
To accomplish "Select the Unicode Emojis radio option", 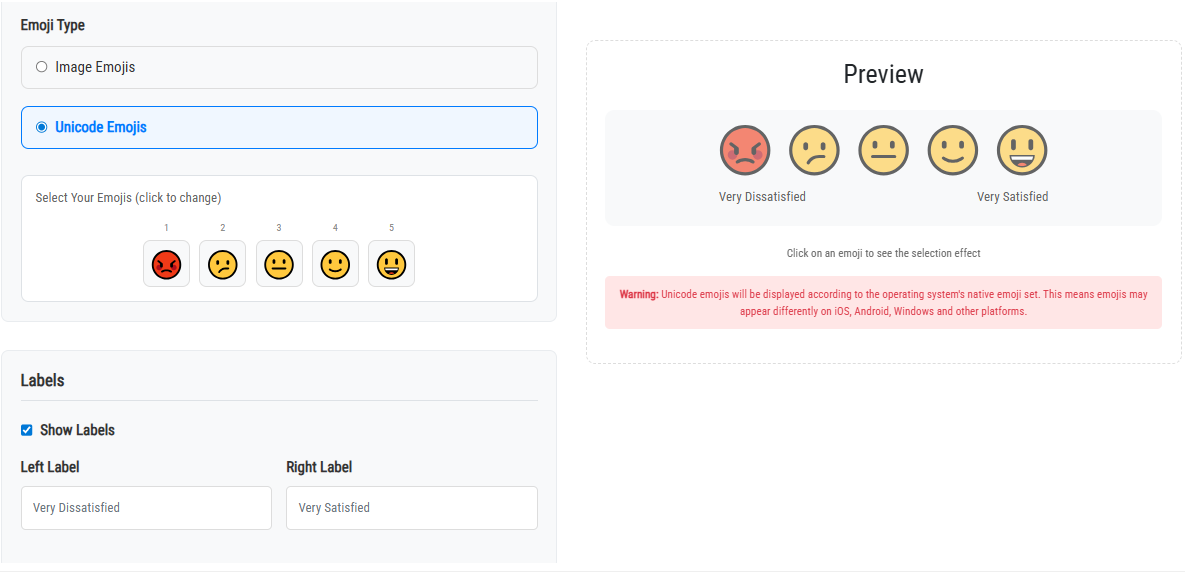I will pos(42,127).
